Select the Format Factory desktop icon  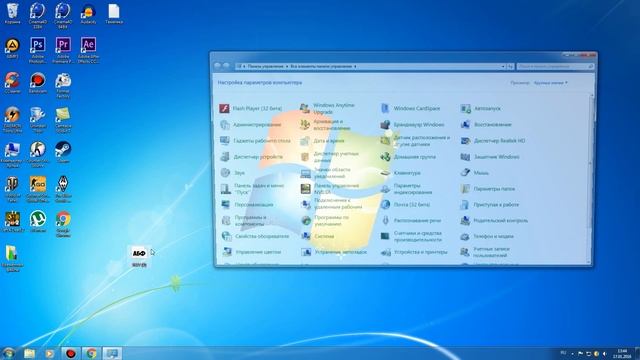(x=63, y=85)
